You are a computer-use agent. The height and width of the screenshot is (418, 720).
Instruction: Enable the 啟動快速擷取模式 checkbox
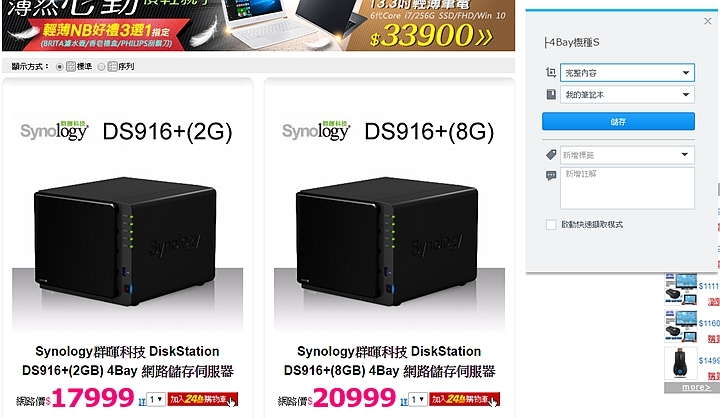tap(551, 224)
